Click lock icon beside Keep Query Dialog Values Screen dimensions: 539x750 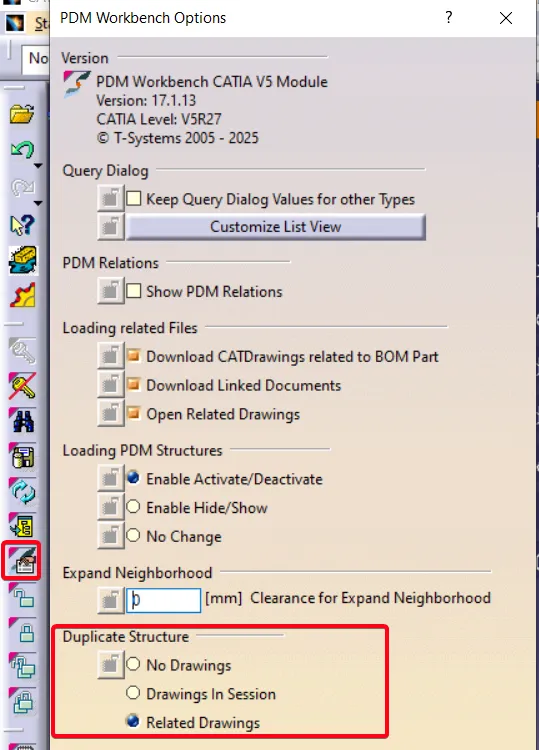110,198
